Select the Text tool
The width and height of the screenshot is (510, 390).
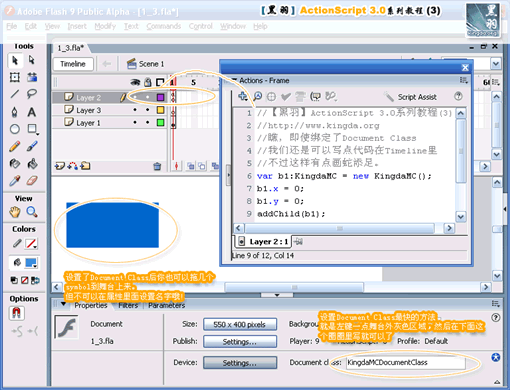click(32, 112)
